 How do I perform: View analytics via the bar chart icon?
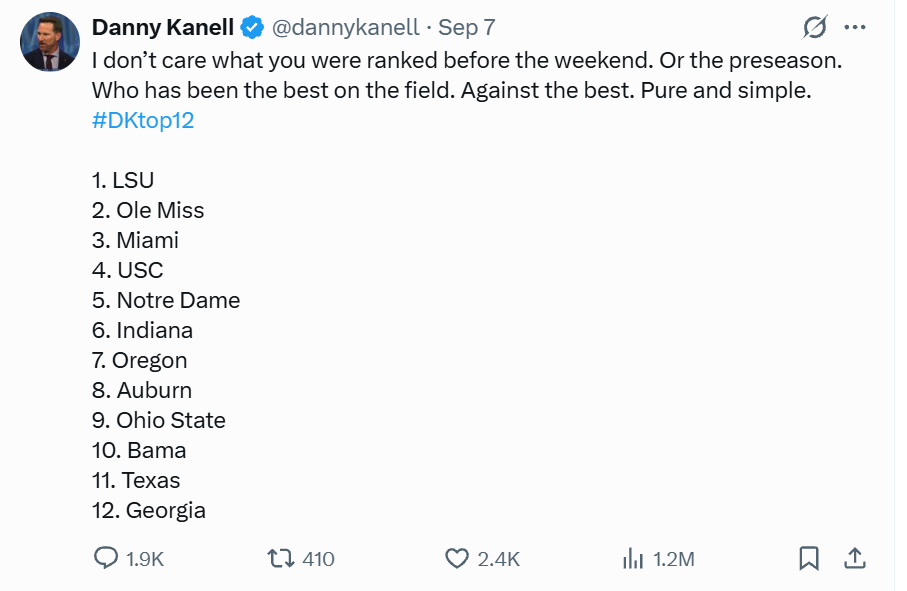click(x=633, y=559)
